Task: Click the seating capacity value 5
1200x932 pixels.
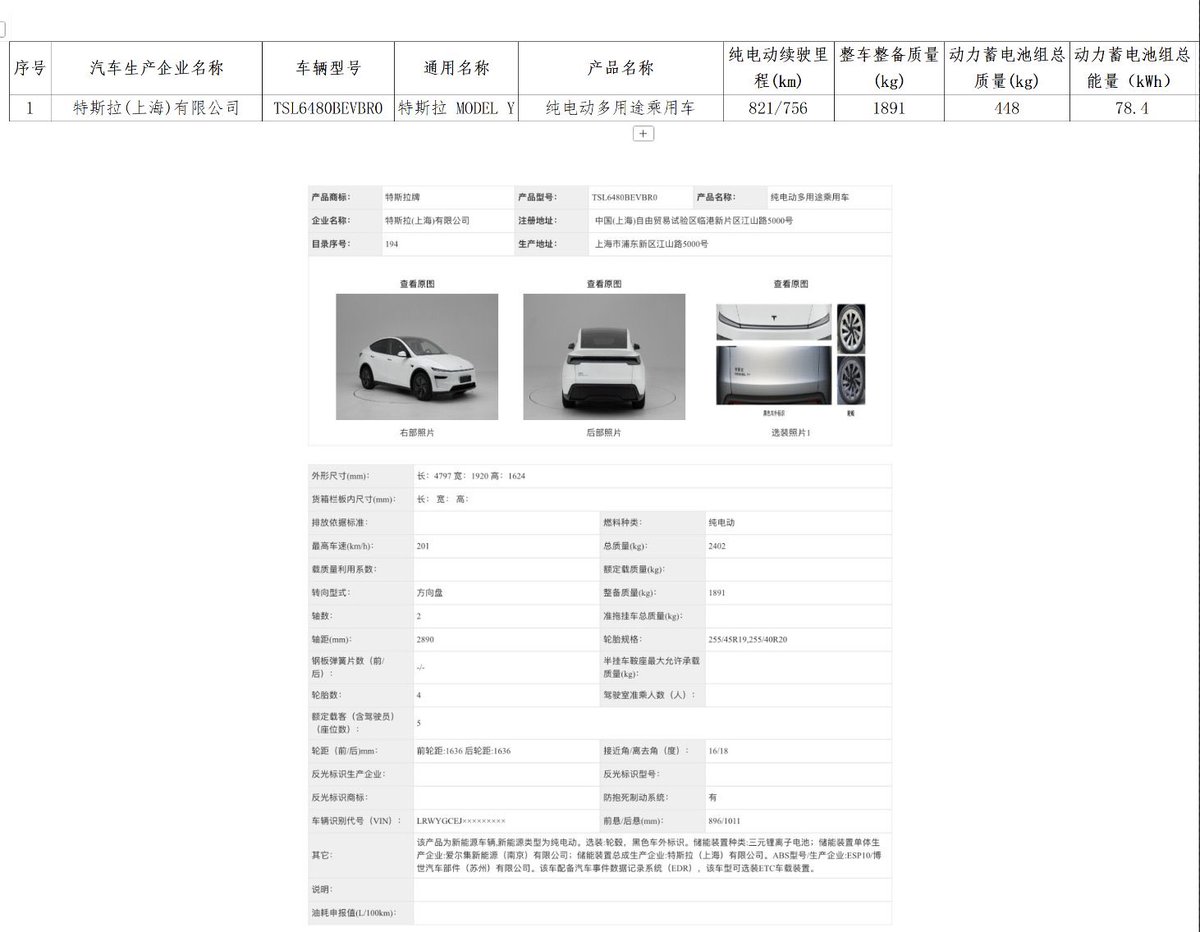Action: click(418, 722)
